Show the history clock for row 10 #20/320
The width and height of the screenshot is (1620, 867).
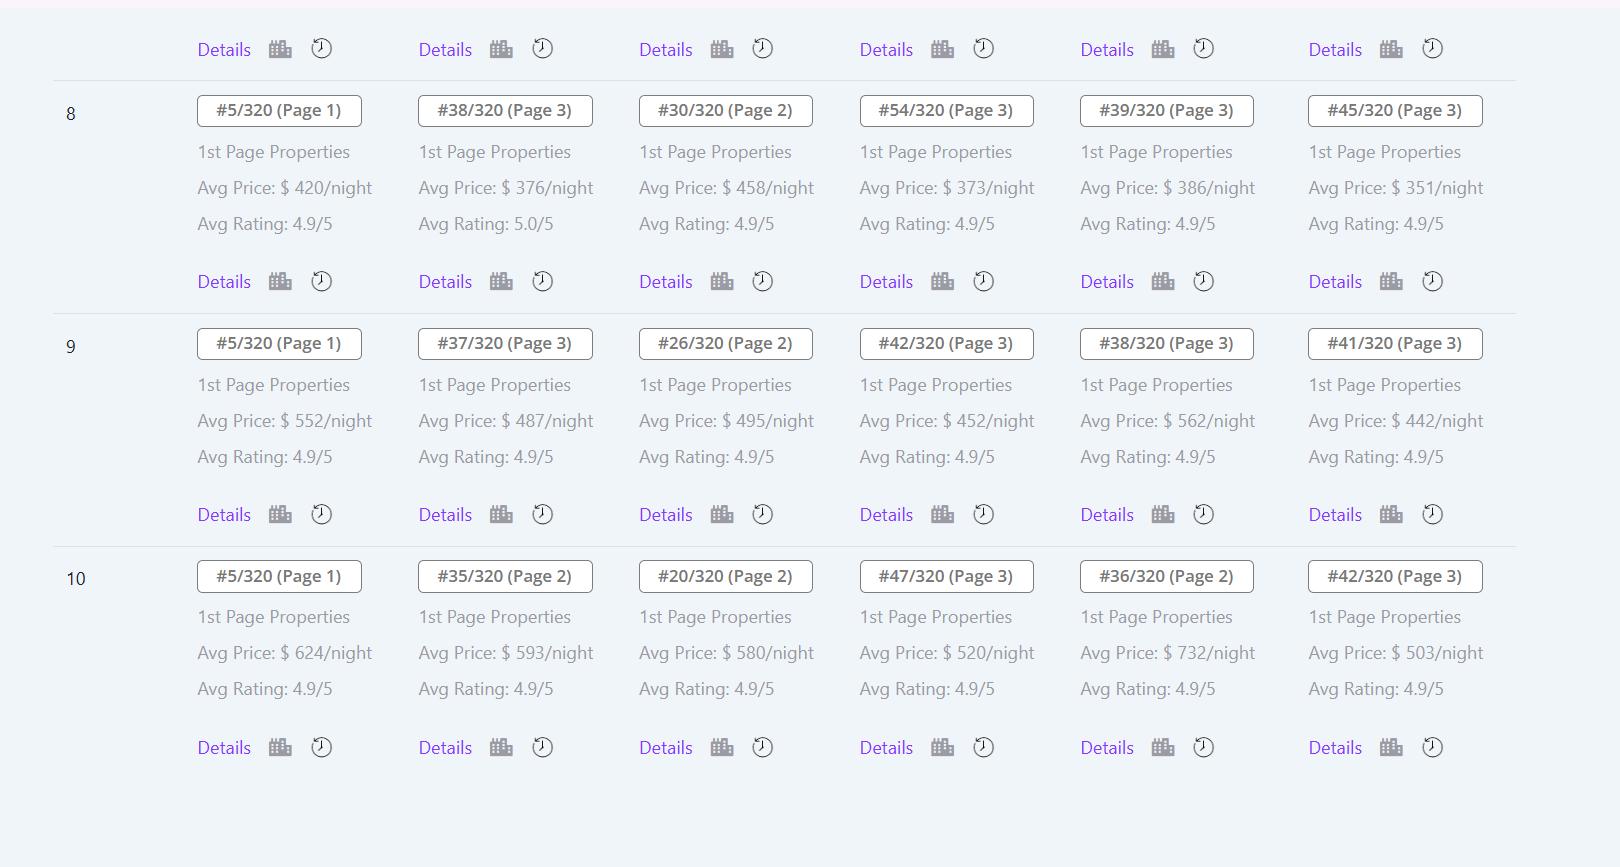pyautogui.click(x=763, y=747)
